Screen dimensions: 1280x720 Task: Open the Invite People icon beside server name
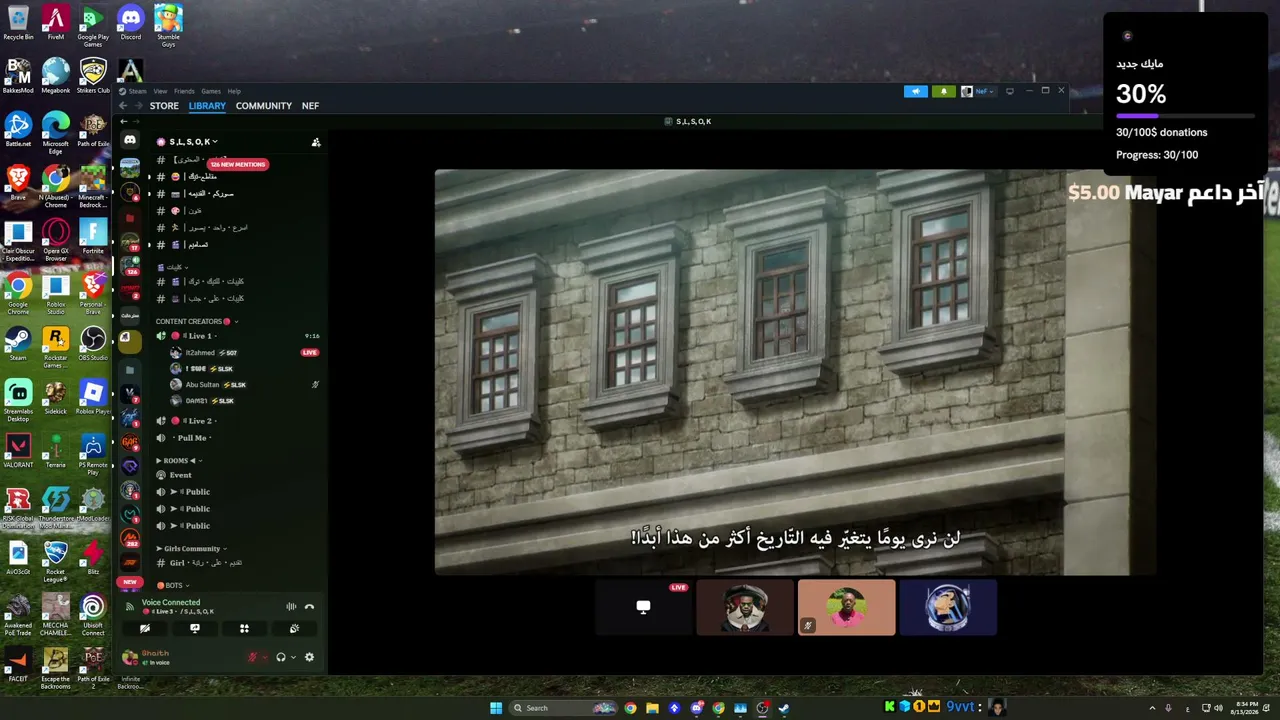pos(316,142)
